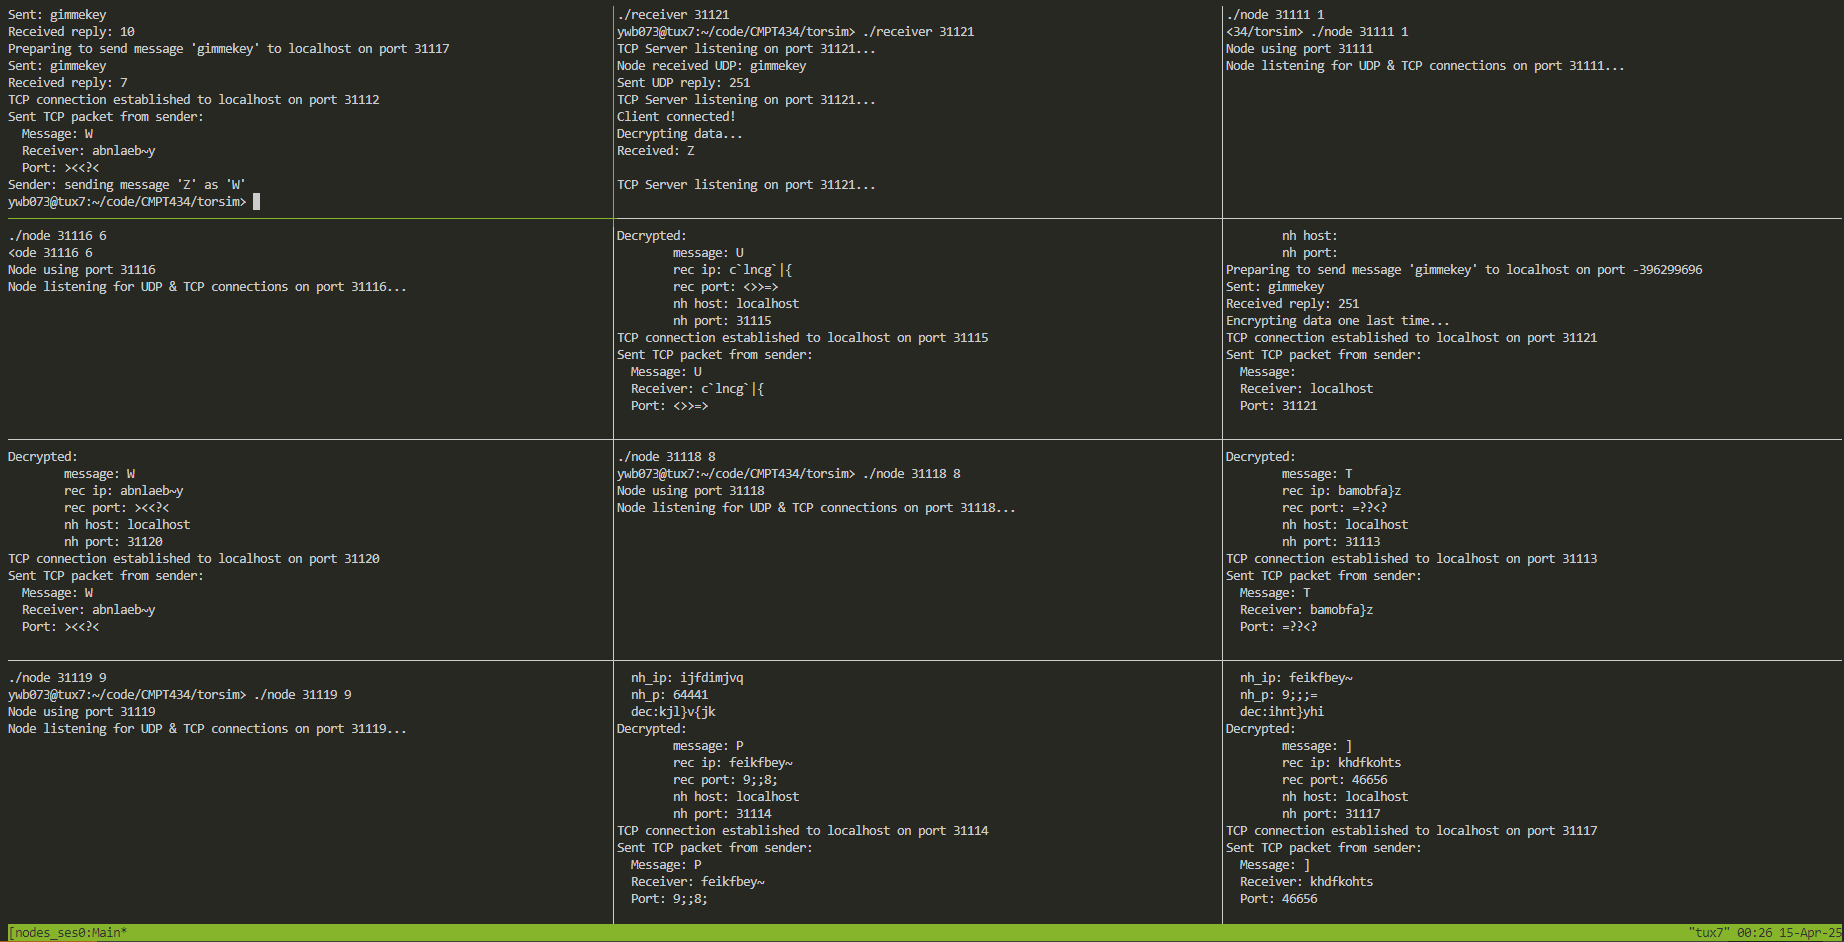Focus the node 31111 pane
Image resolution: width=1844 pixels, height=942 pixels.
[x=1530, y=130]
